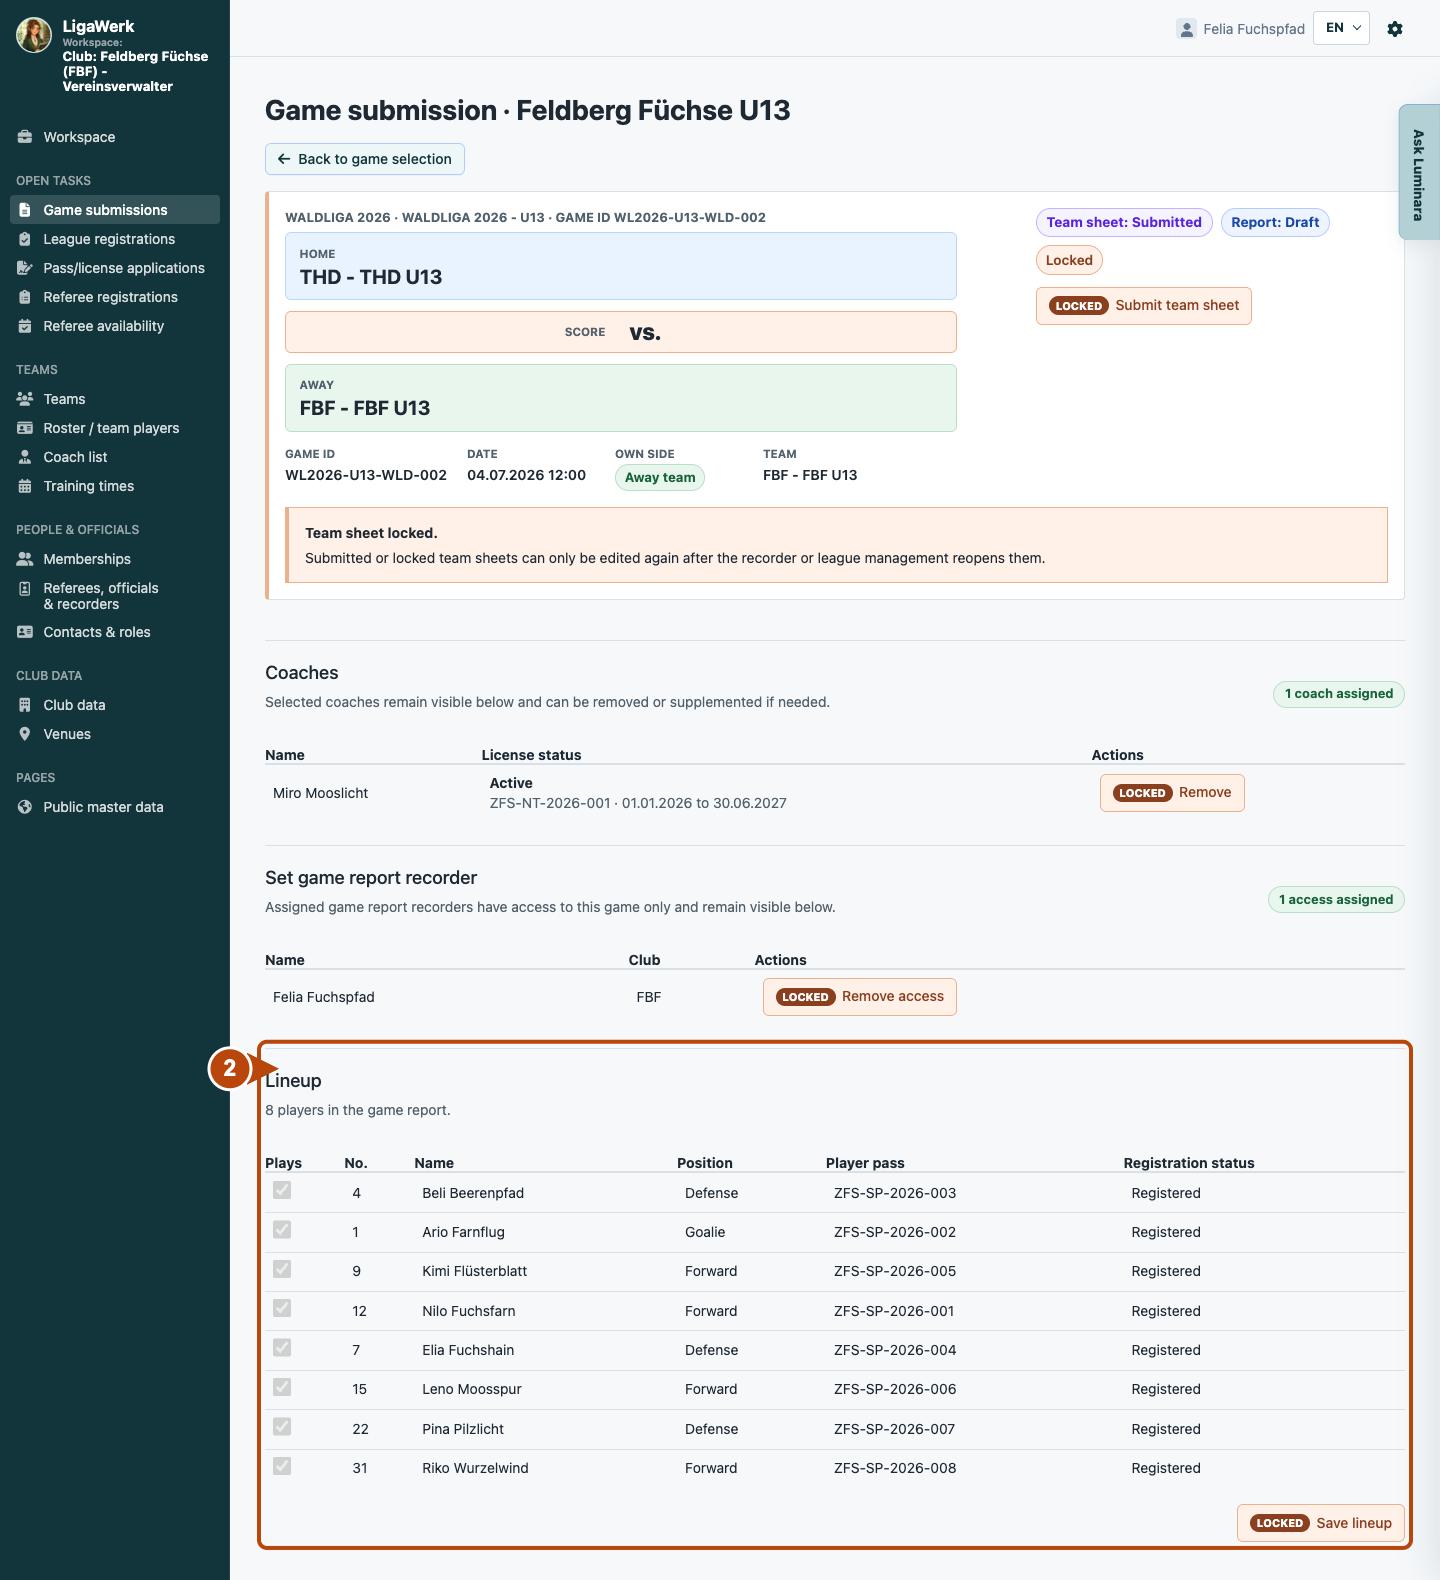Open Club data sidebar entry

(115, 705)
